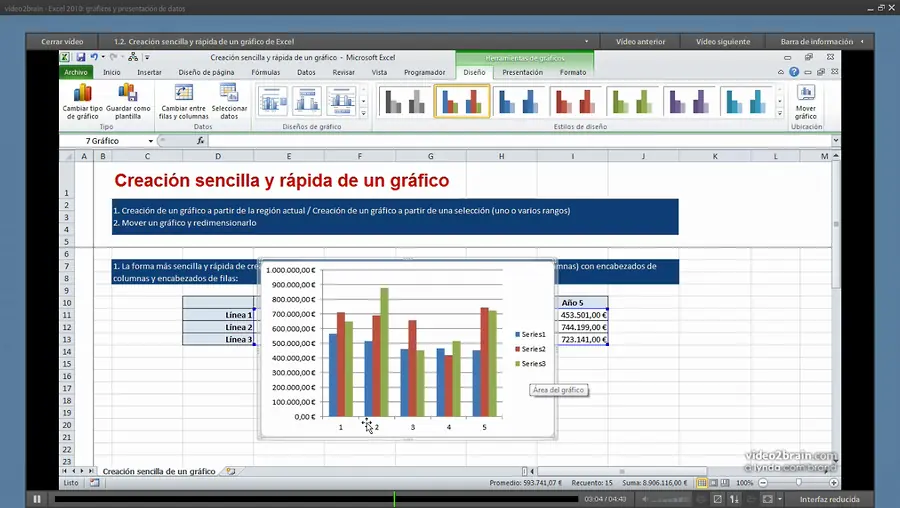The height and width of the screenshot is (508, 900).
Task: Go to last sheet navigation arrow
Action: tap(91, 471)
